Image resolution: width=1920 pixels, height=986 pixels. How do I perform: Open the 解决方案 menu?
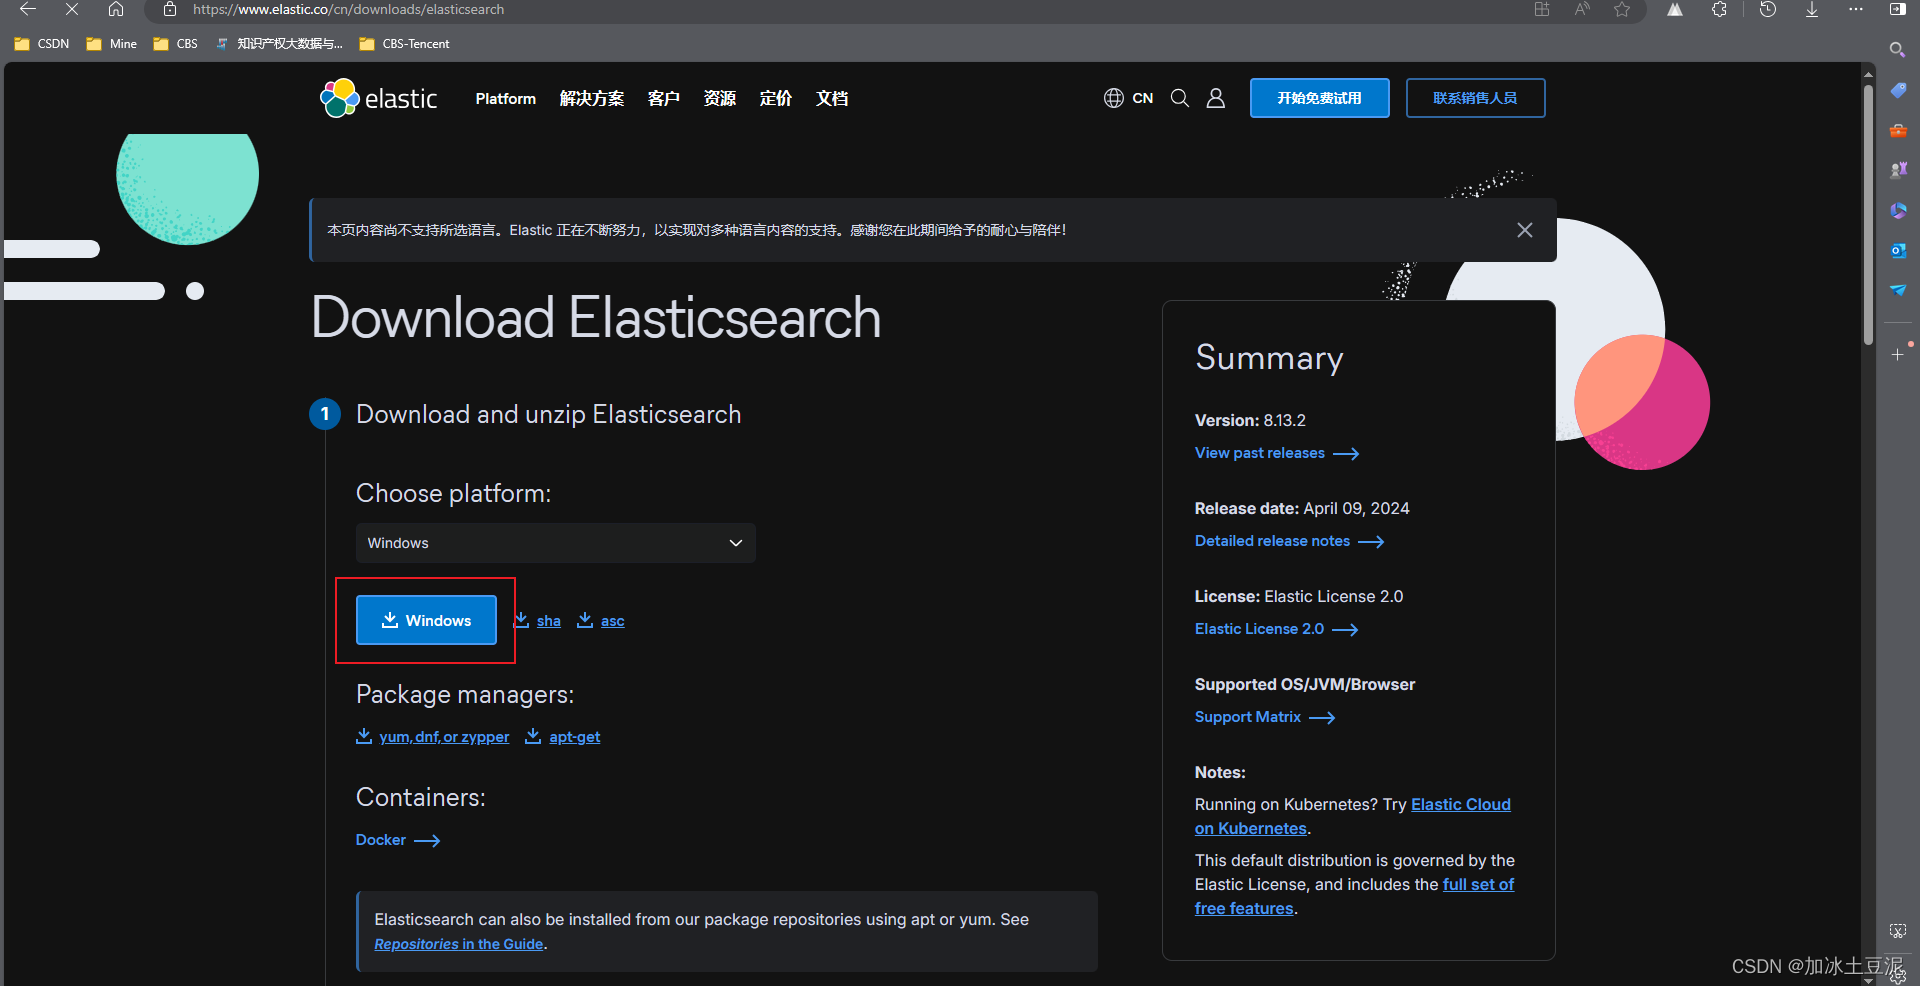(x=592, y=98)
